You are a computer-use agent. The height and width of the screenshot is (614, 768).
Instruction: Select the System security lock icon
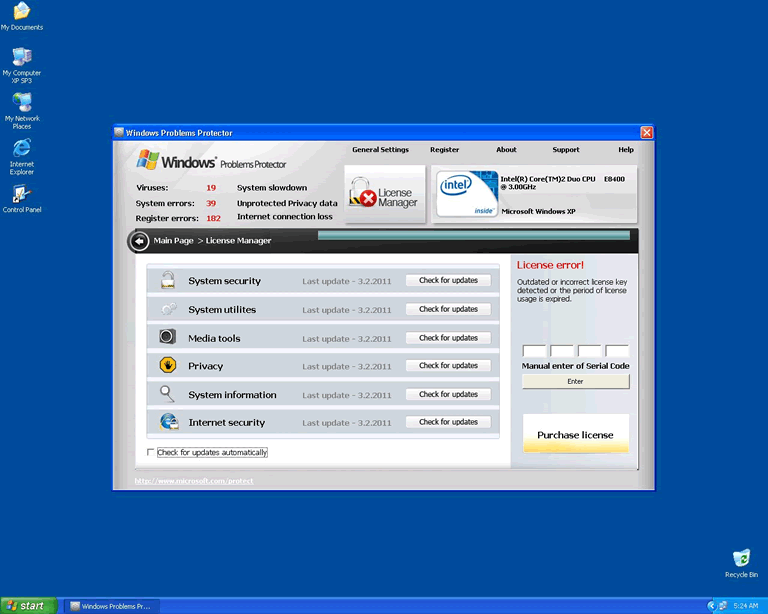point(168,281)
